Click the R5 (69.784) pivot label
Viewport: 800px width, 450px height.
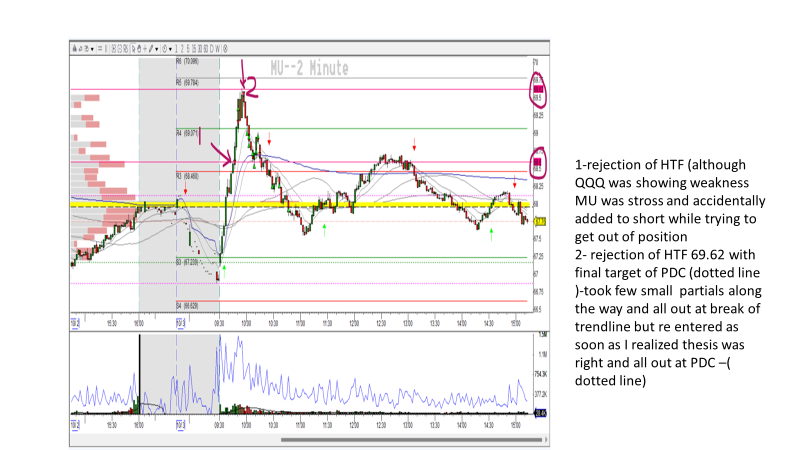(187, 82)
